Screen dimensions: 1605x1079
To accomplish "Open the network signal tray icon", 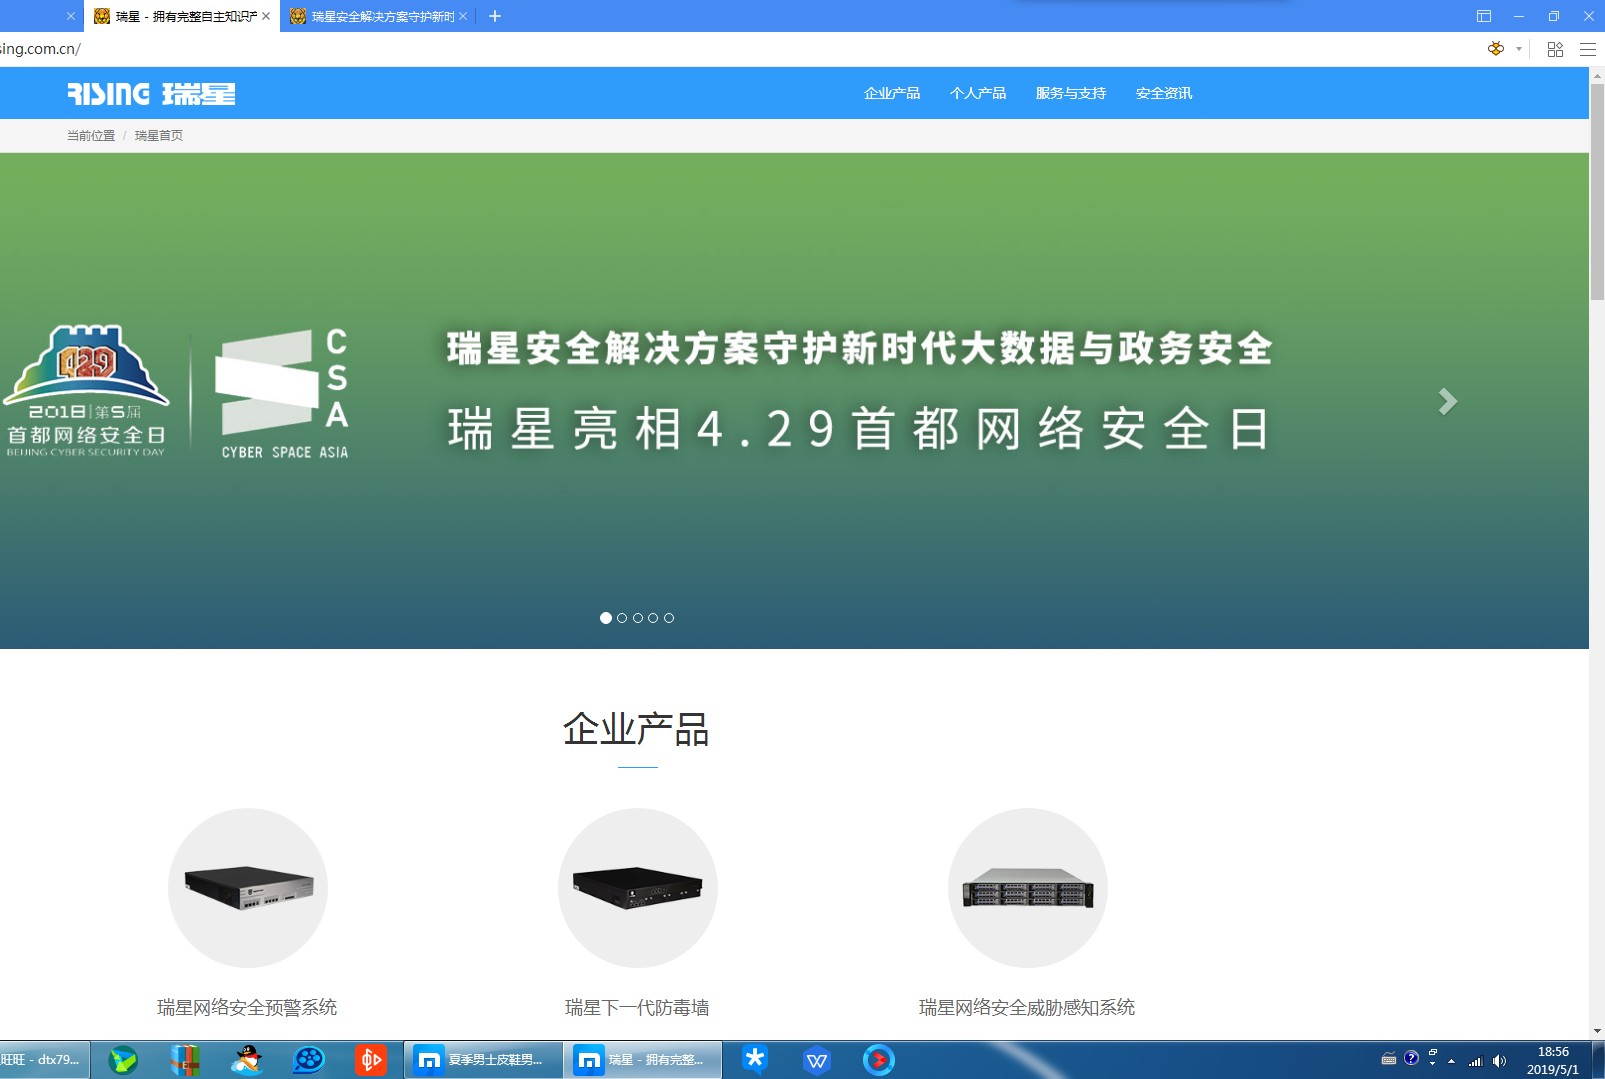I will click(x=1475, y=1061).
